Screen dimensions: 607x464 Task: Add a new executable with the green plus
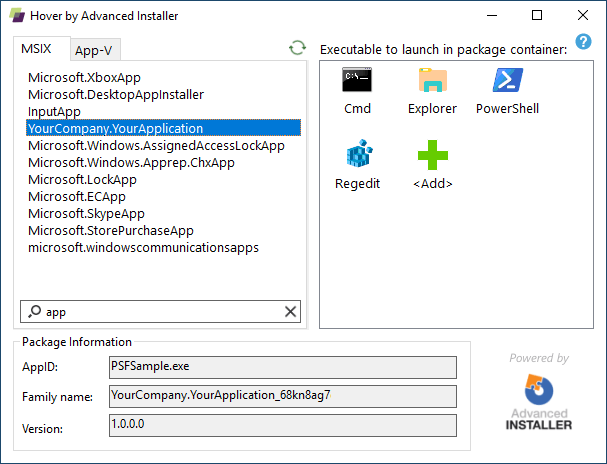[x=433, y=164]
